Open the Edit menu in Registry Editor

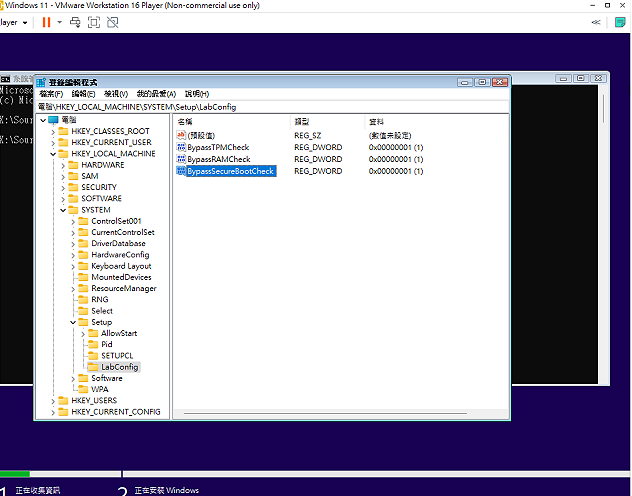click(x=83, y=94)
